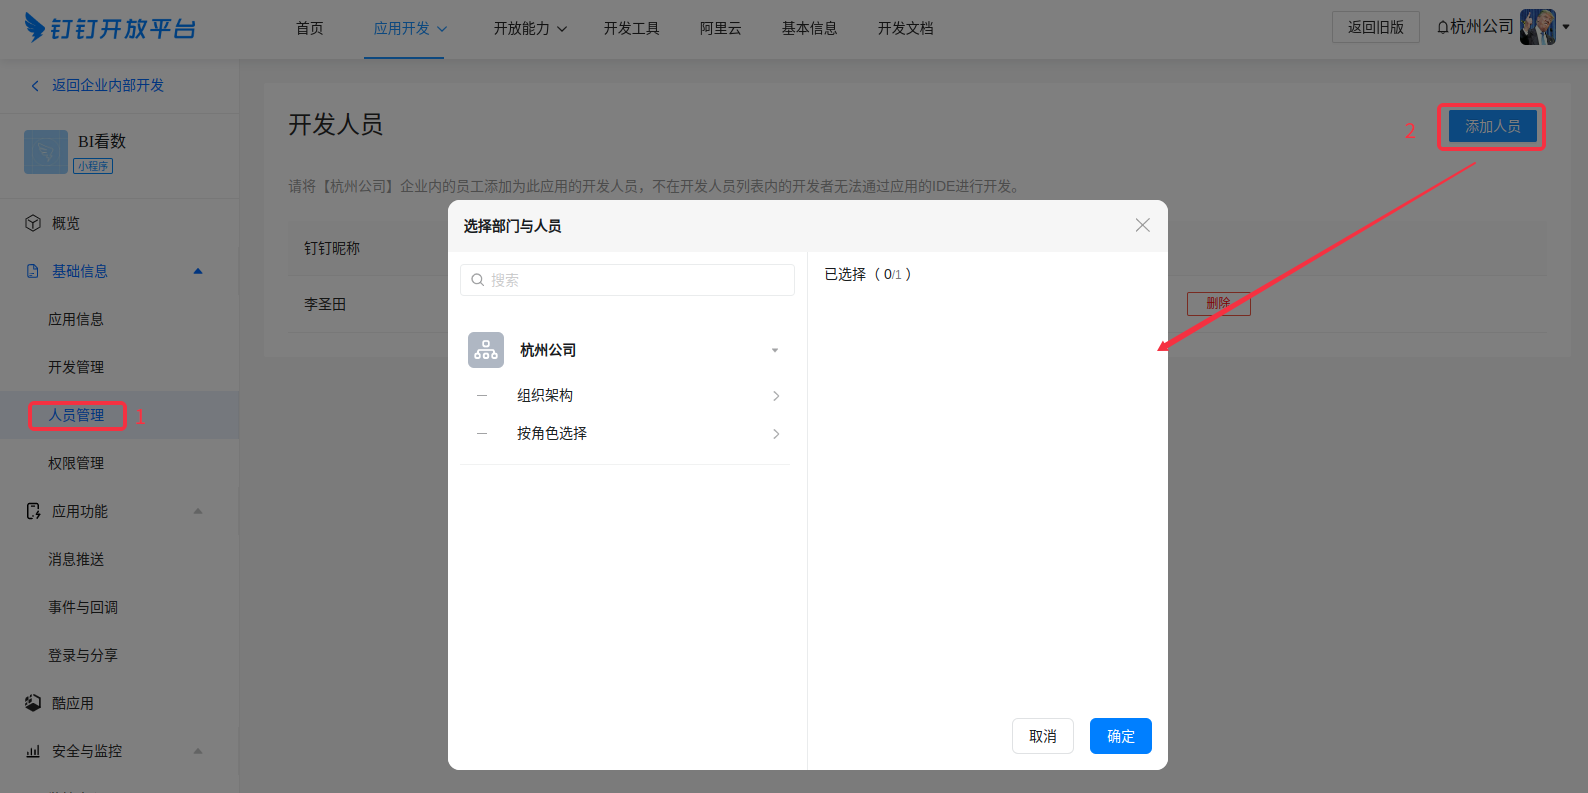Viewport: 1588px width, 793px height.
Task: Click the 取消 button in dialog
Action: point(1042,736)
